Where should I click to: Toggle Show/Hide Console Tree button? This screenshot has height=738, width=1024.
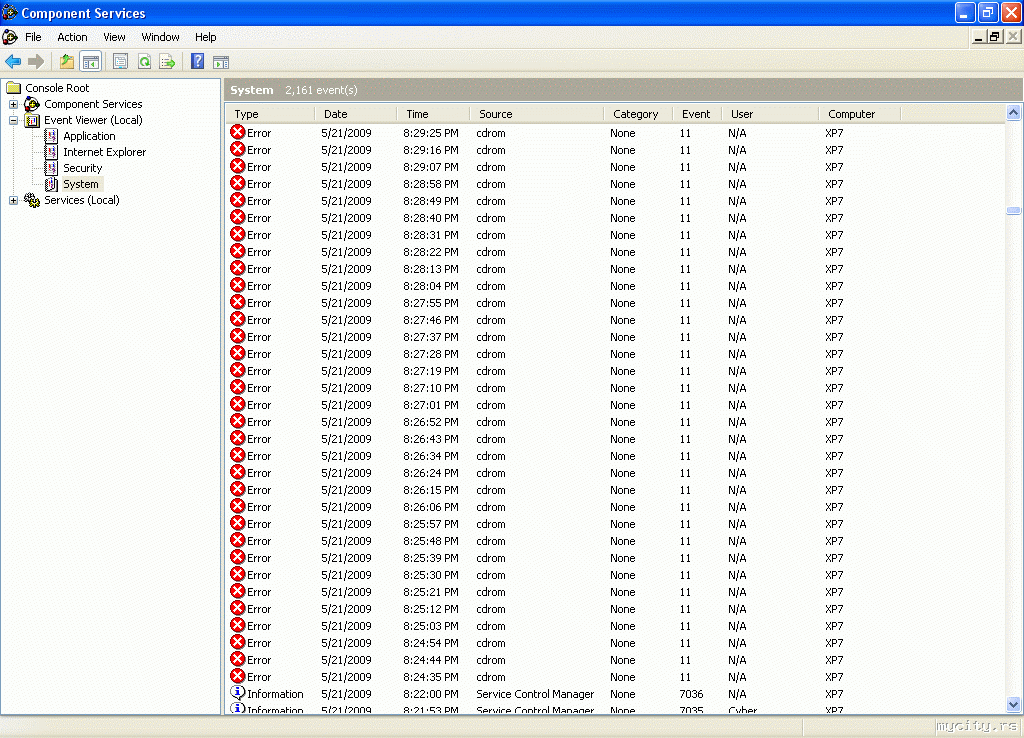tap(91, 62)
